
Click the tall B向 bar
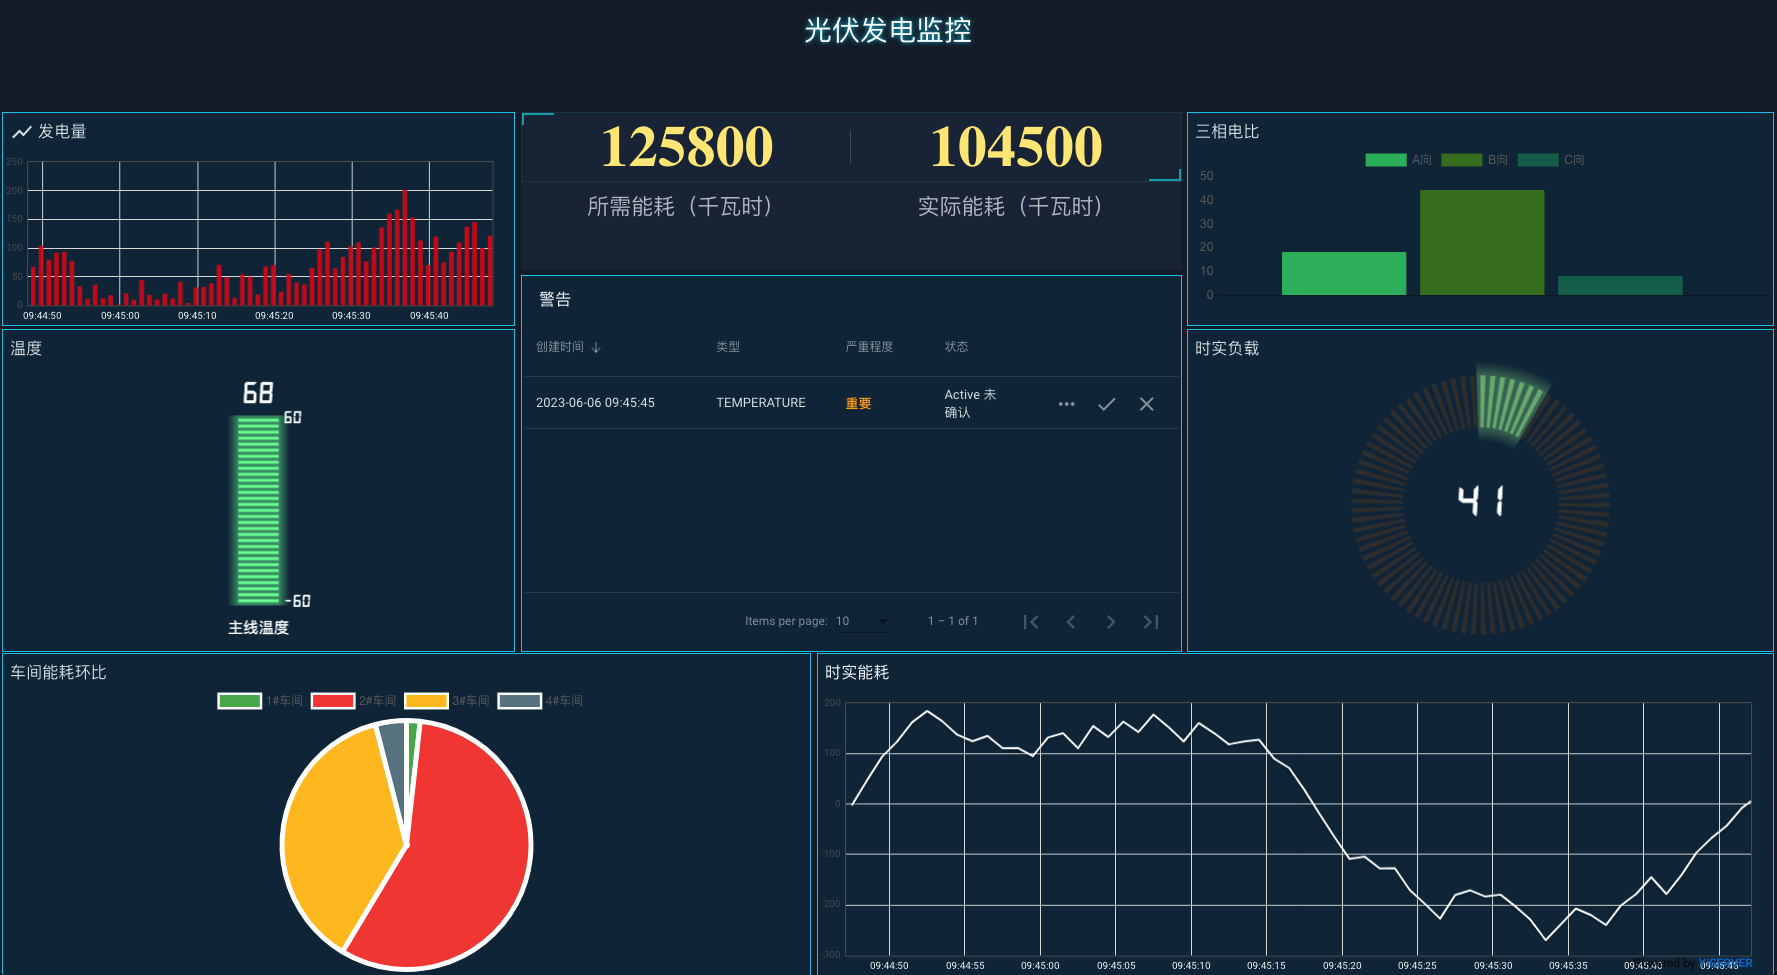[1482, 242]
